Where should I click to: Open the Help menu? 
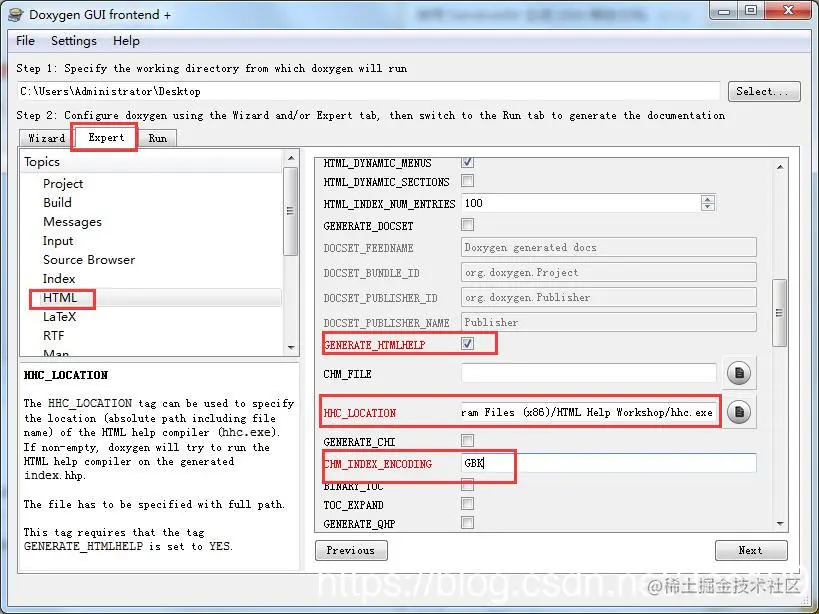[x=126, y=41]
